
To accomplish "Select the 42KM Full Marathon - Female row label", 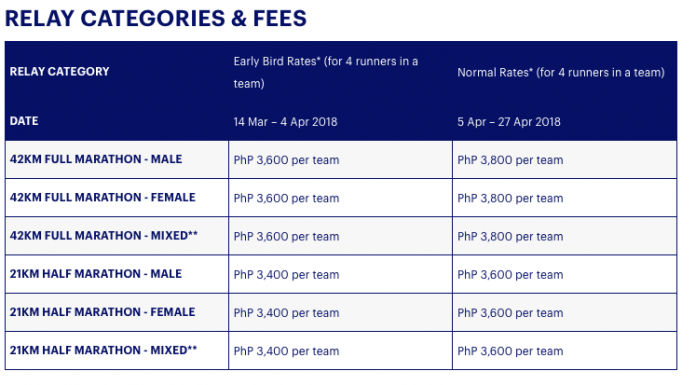I will 103,197.
